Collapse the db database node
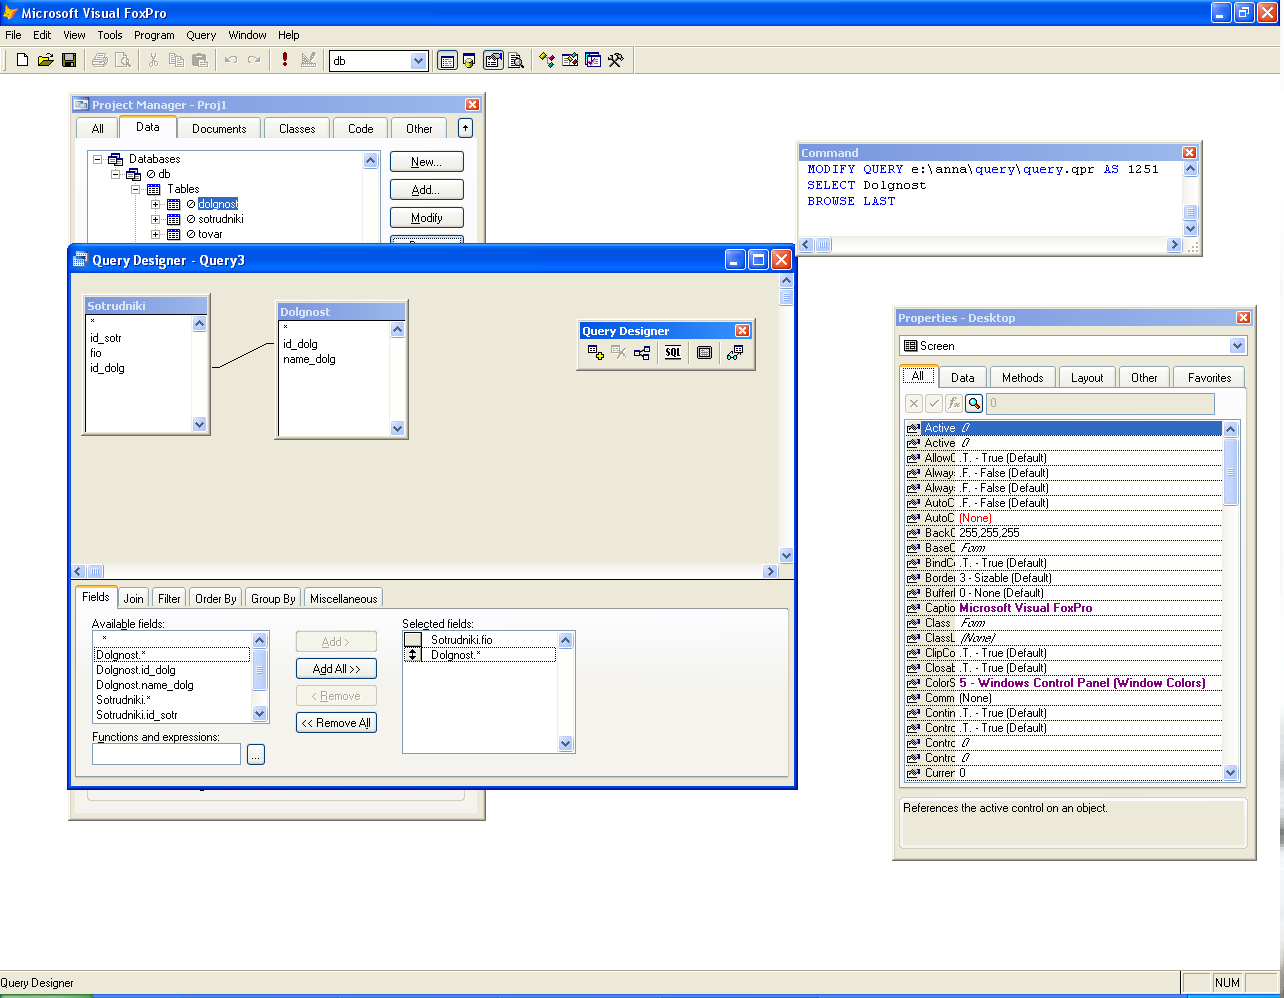 pyautogui.click(x=115, y=174)
